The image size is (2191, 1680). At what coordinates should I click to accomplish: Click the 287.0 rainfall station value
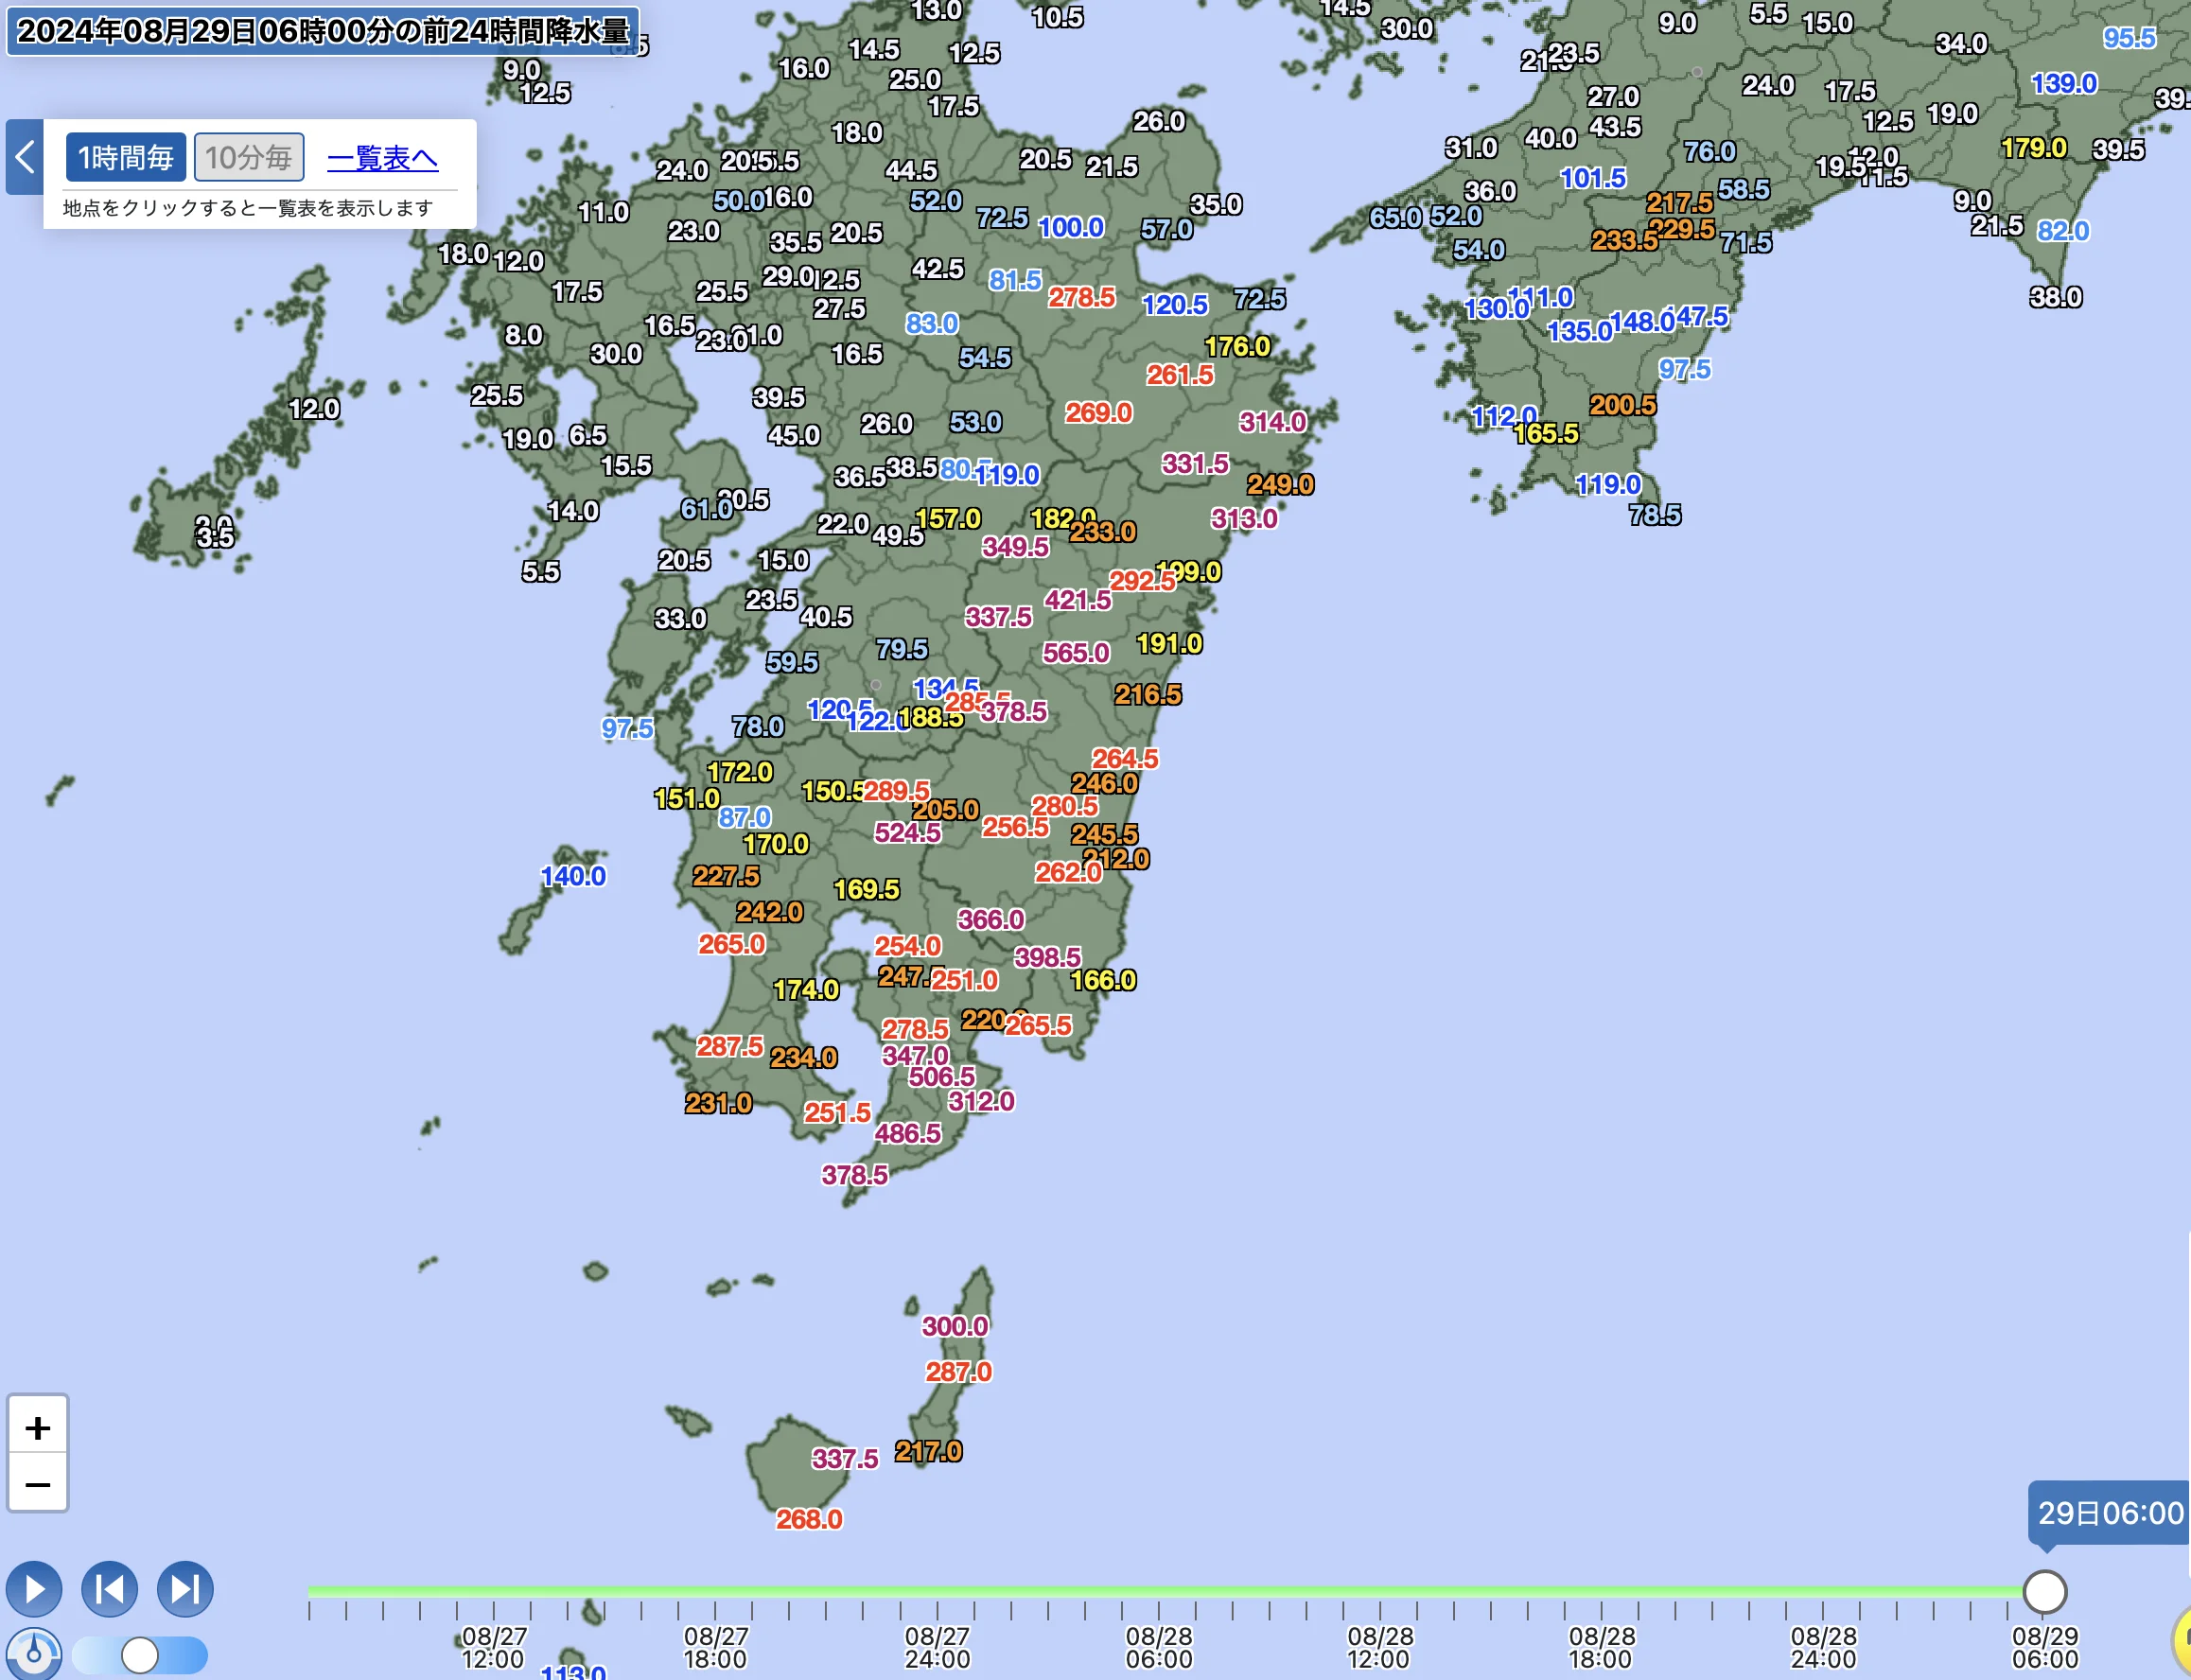click(958, 1371)
